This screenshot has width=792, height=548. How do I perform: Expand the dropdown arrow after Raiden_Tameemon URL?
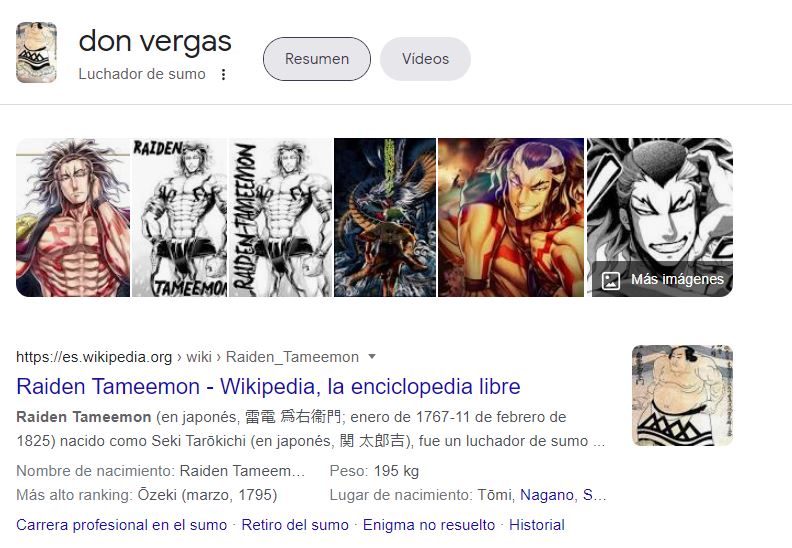click(x=372, y=357)
